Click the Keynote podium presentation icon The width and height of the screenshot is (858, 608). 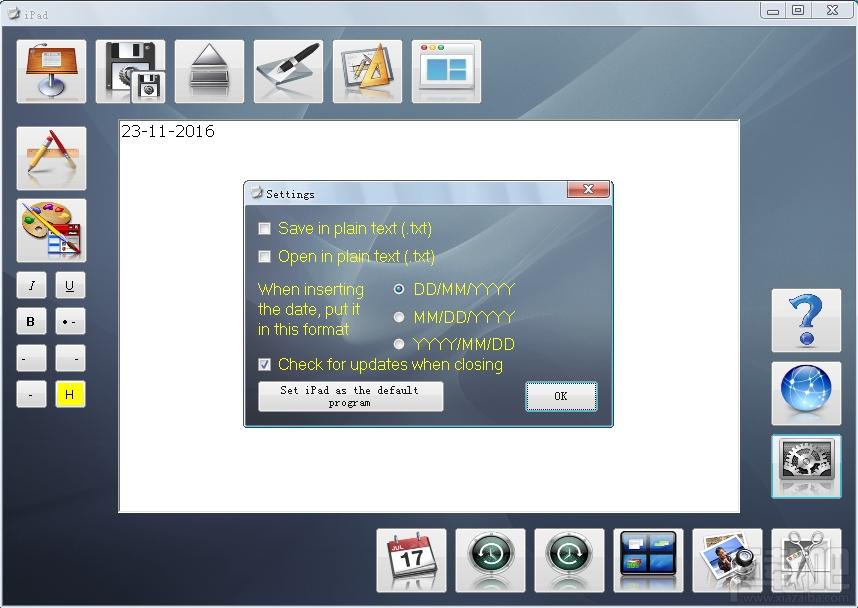[51, 71]
